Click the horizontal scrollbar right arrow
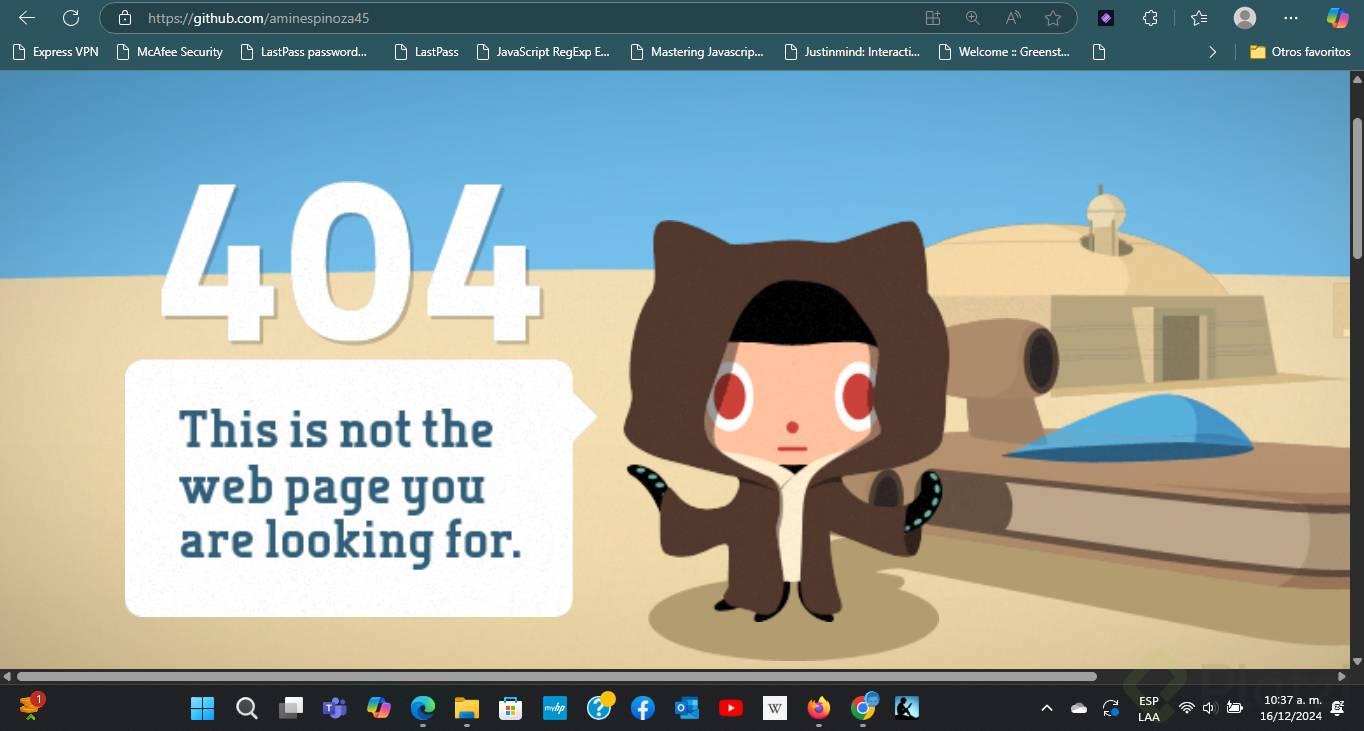This screenshot has height=731, width=1364. point(1342,677)
